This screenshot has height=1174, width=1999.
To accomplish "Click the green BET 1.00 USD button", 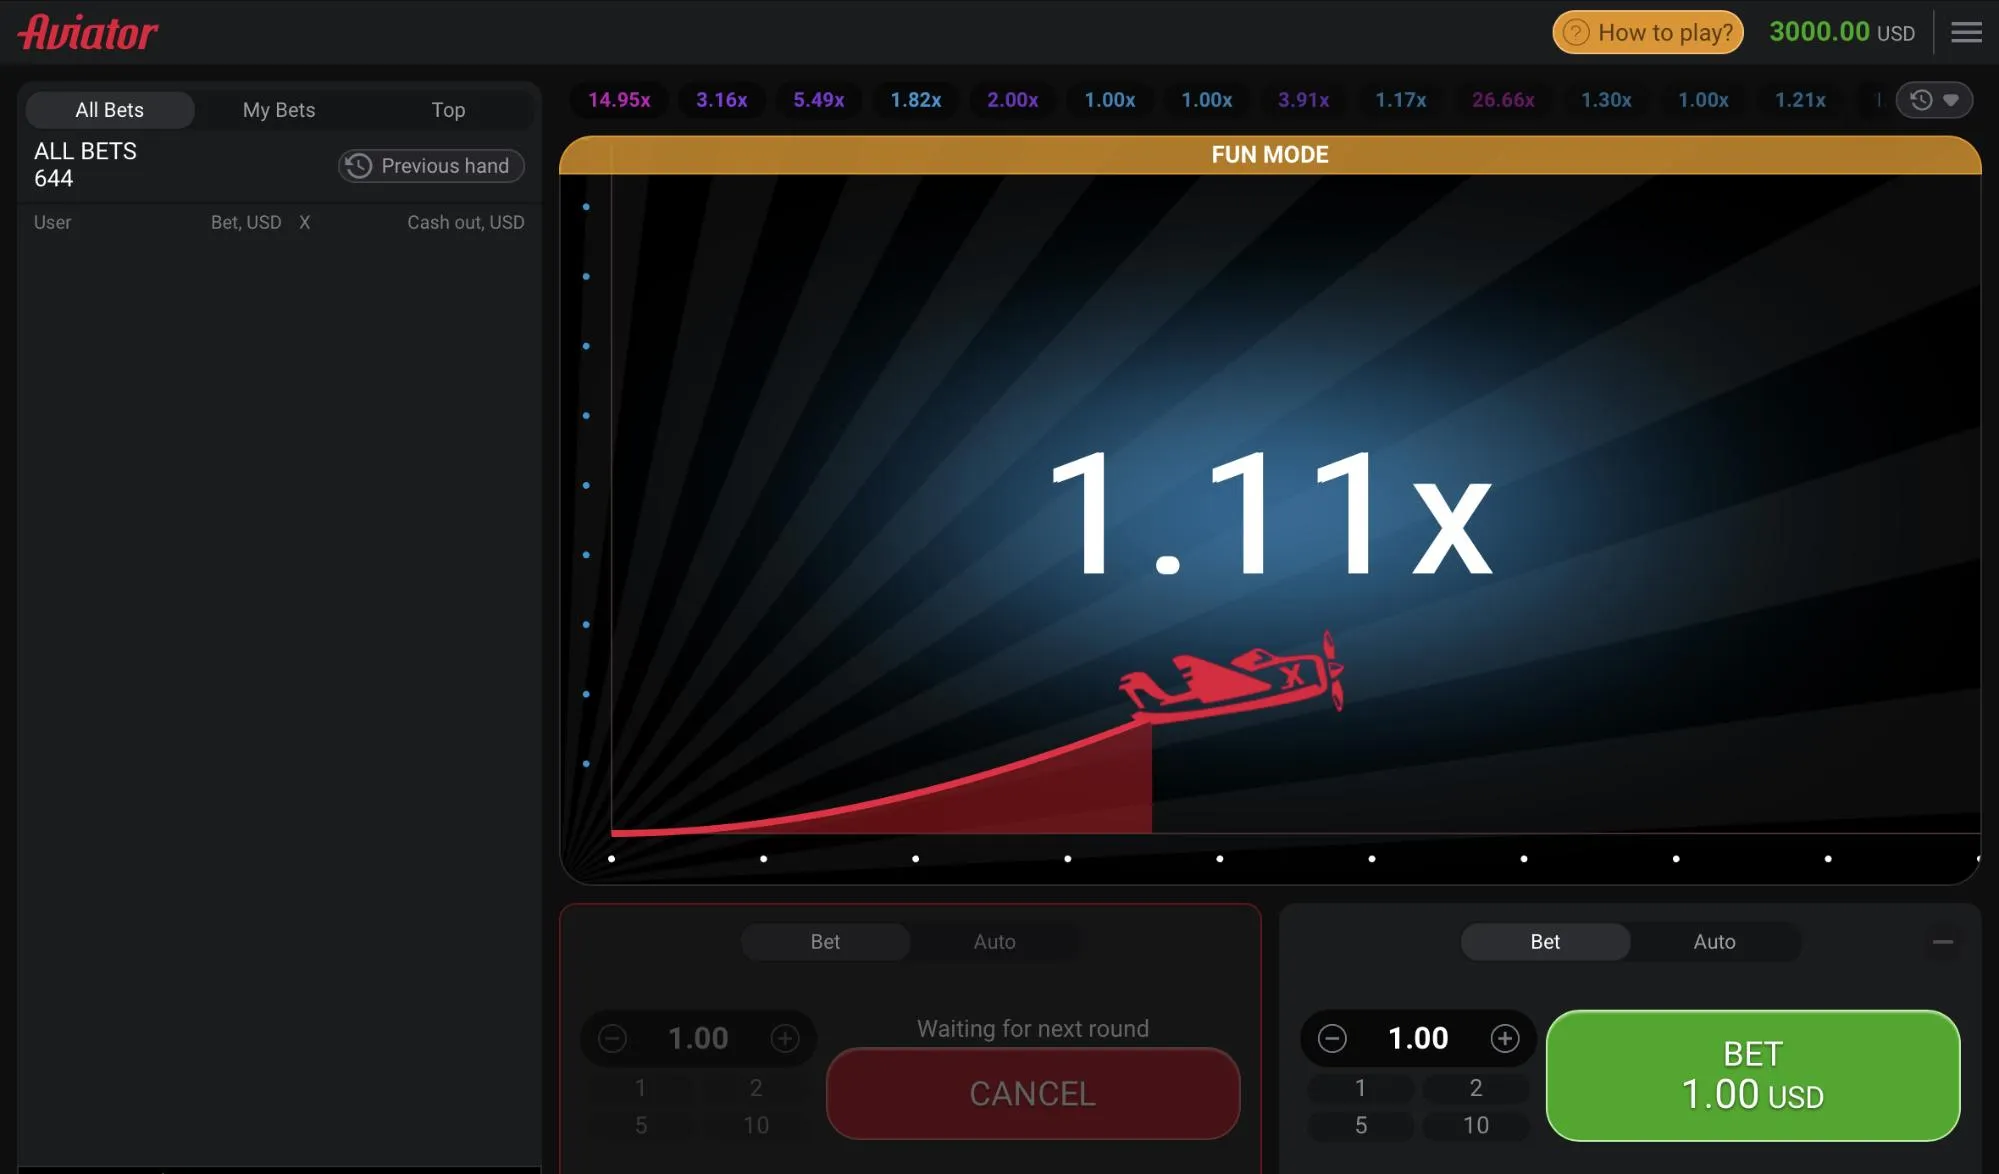I will (x=1752, y=1075).
